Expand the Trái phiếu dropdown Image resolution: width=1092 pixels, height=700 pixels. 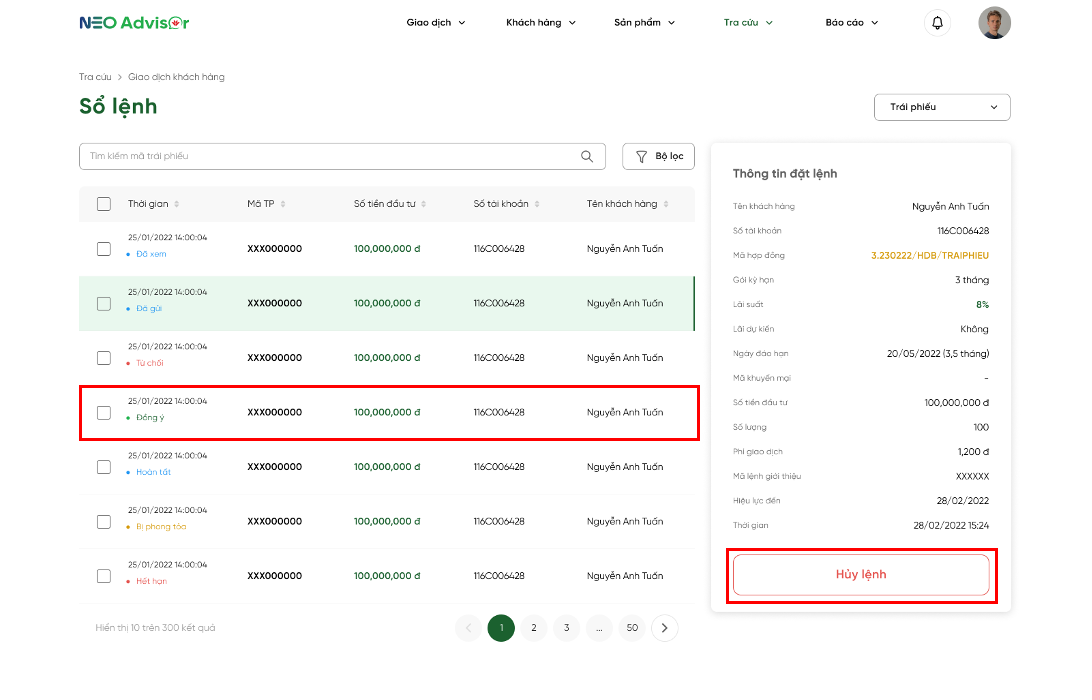pos(942,107)
